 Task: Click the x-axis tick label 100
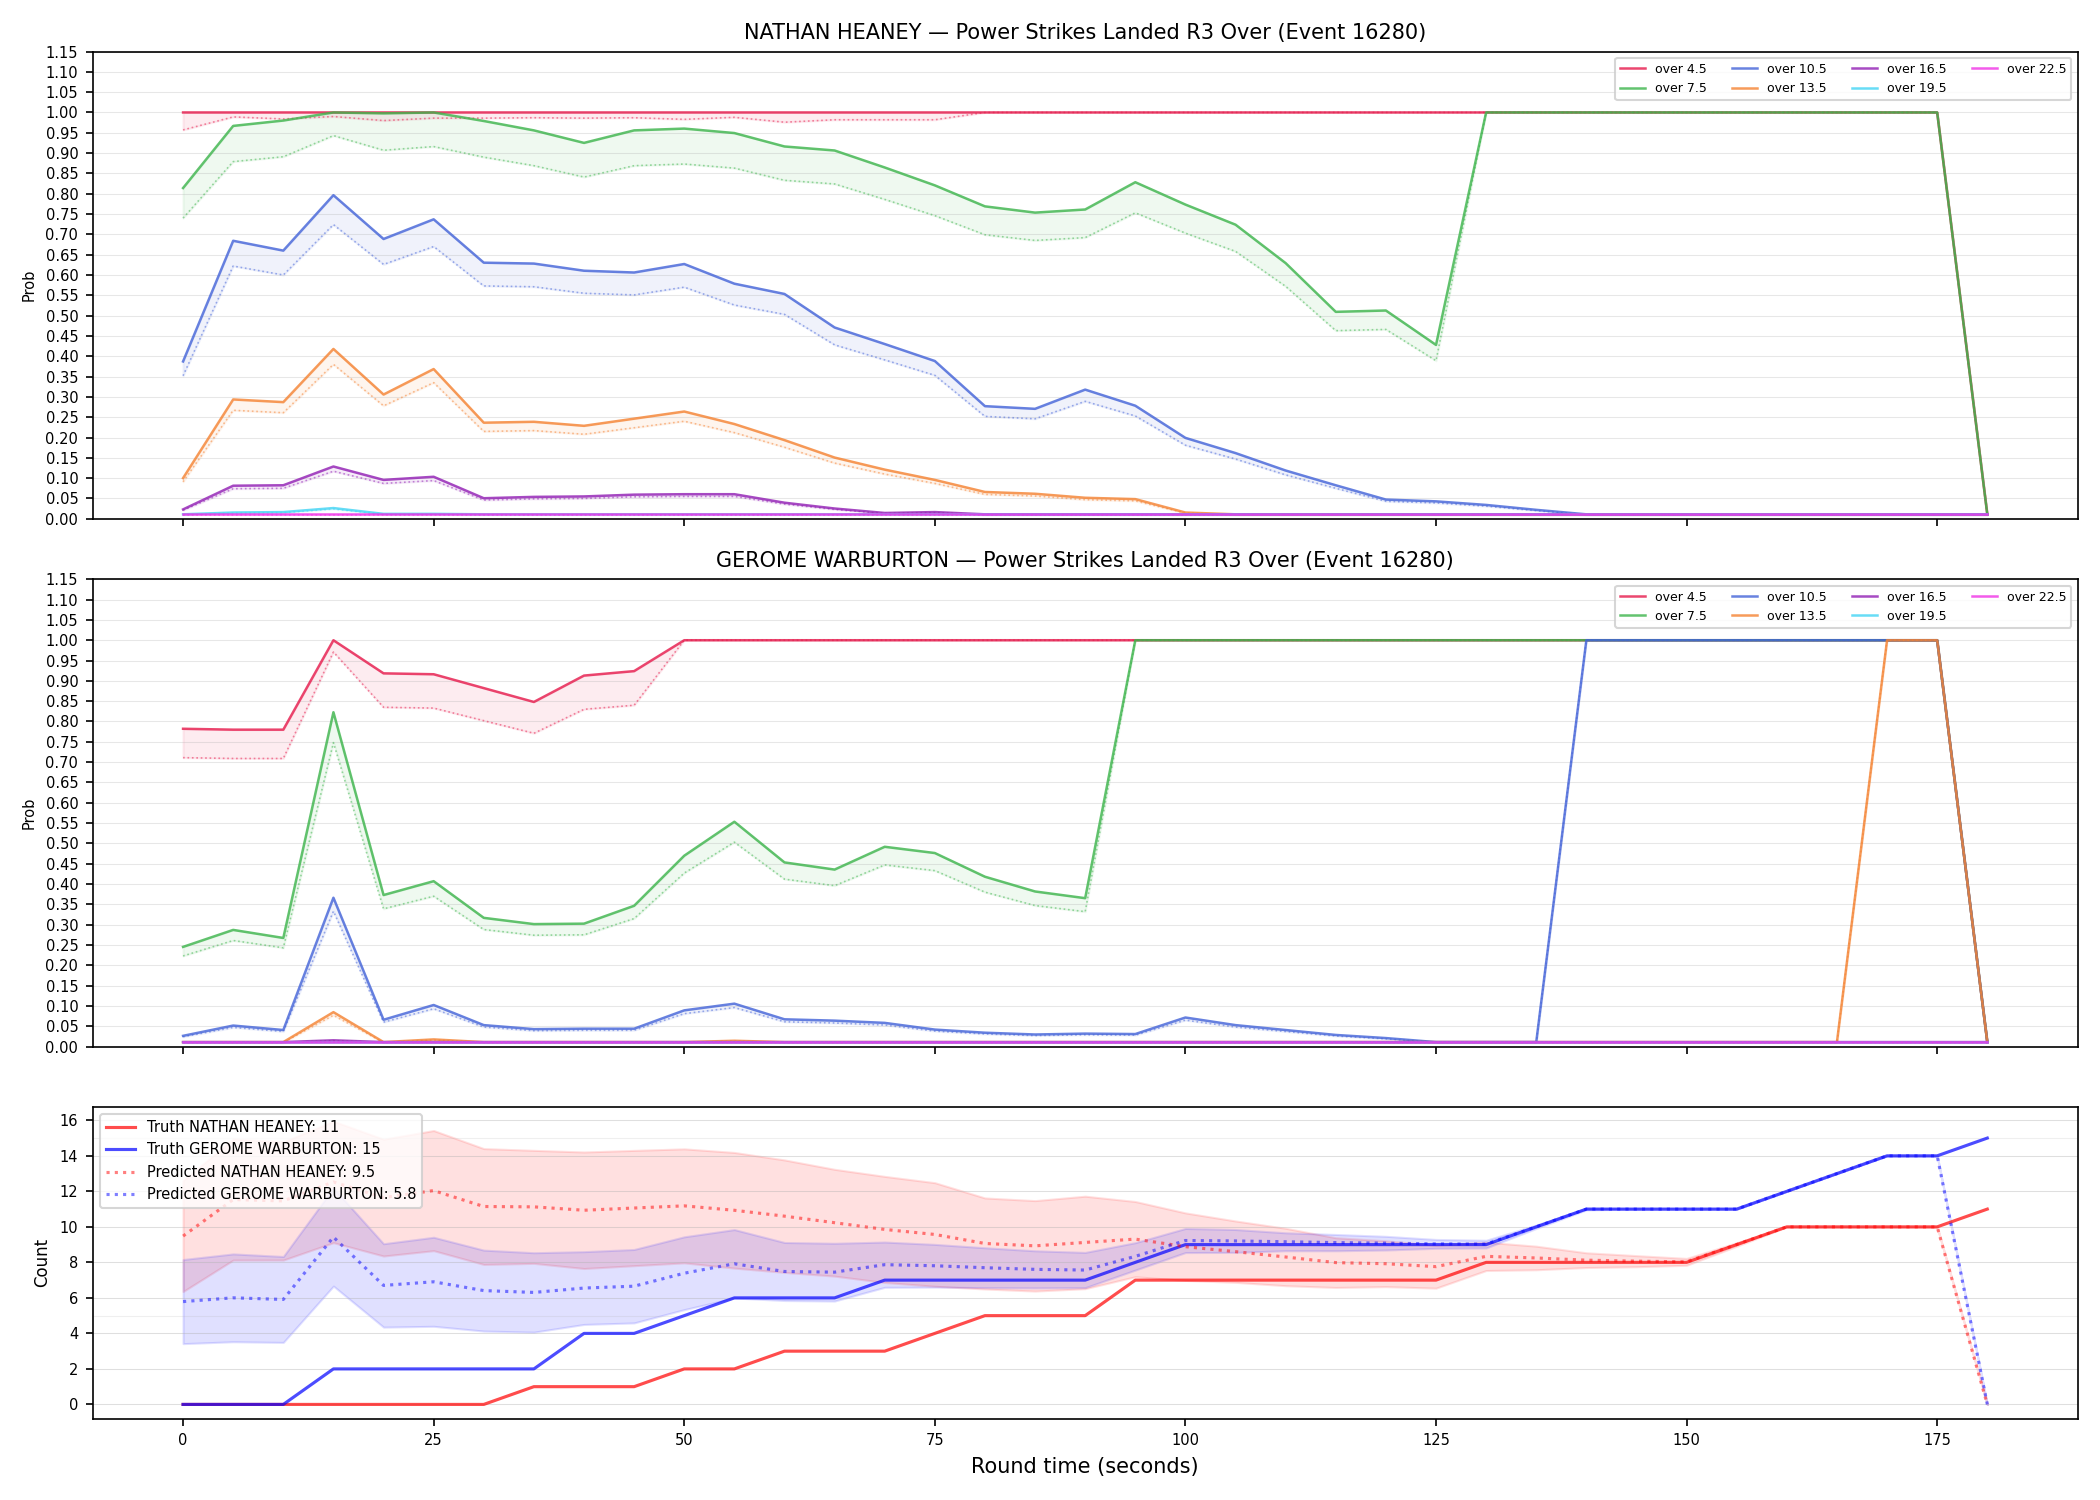tap(1185, 1440)
